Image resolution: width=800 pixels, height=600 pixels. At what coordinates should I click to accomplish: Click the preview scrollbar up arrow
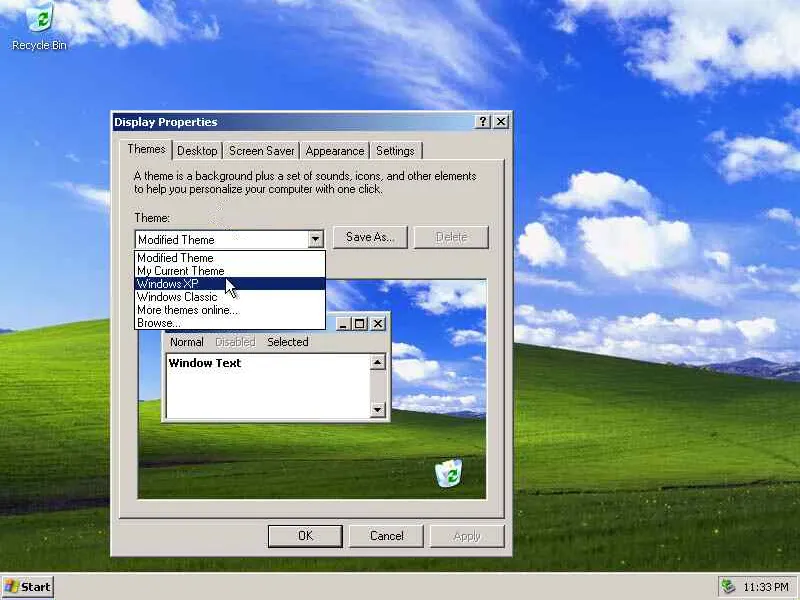click(378, 362)
